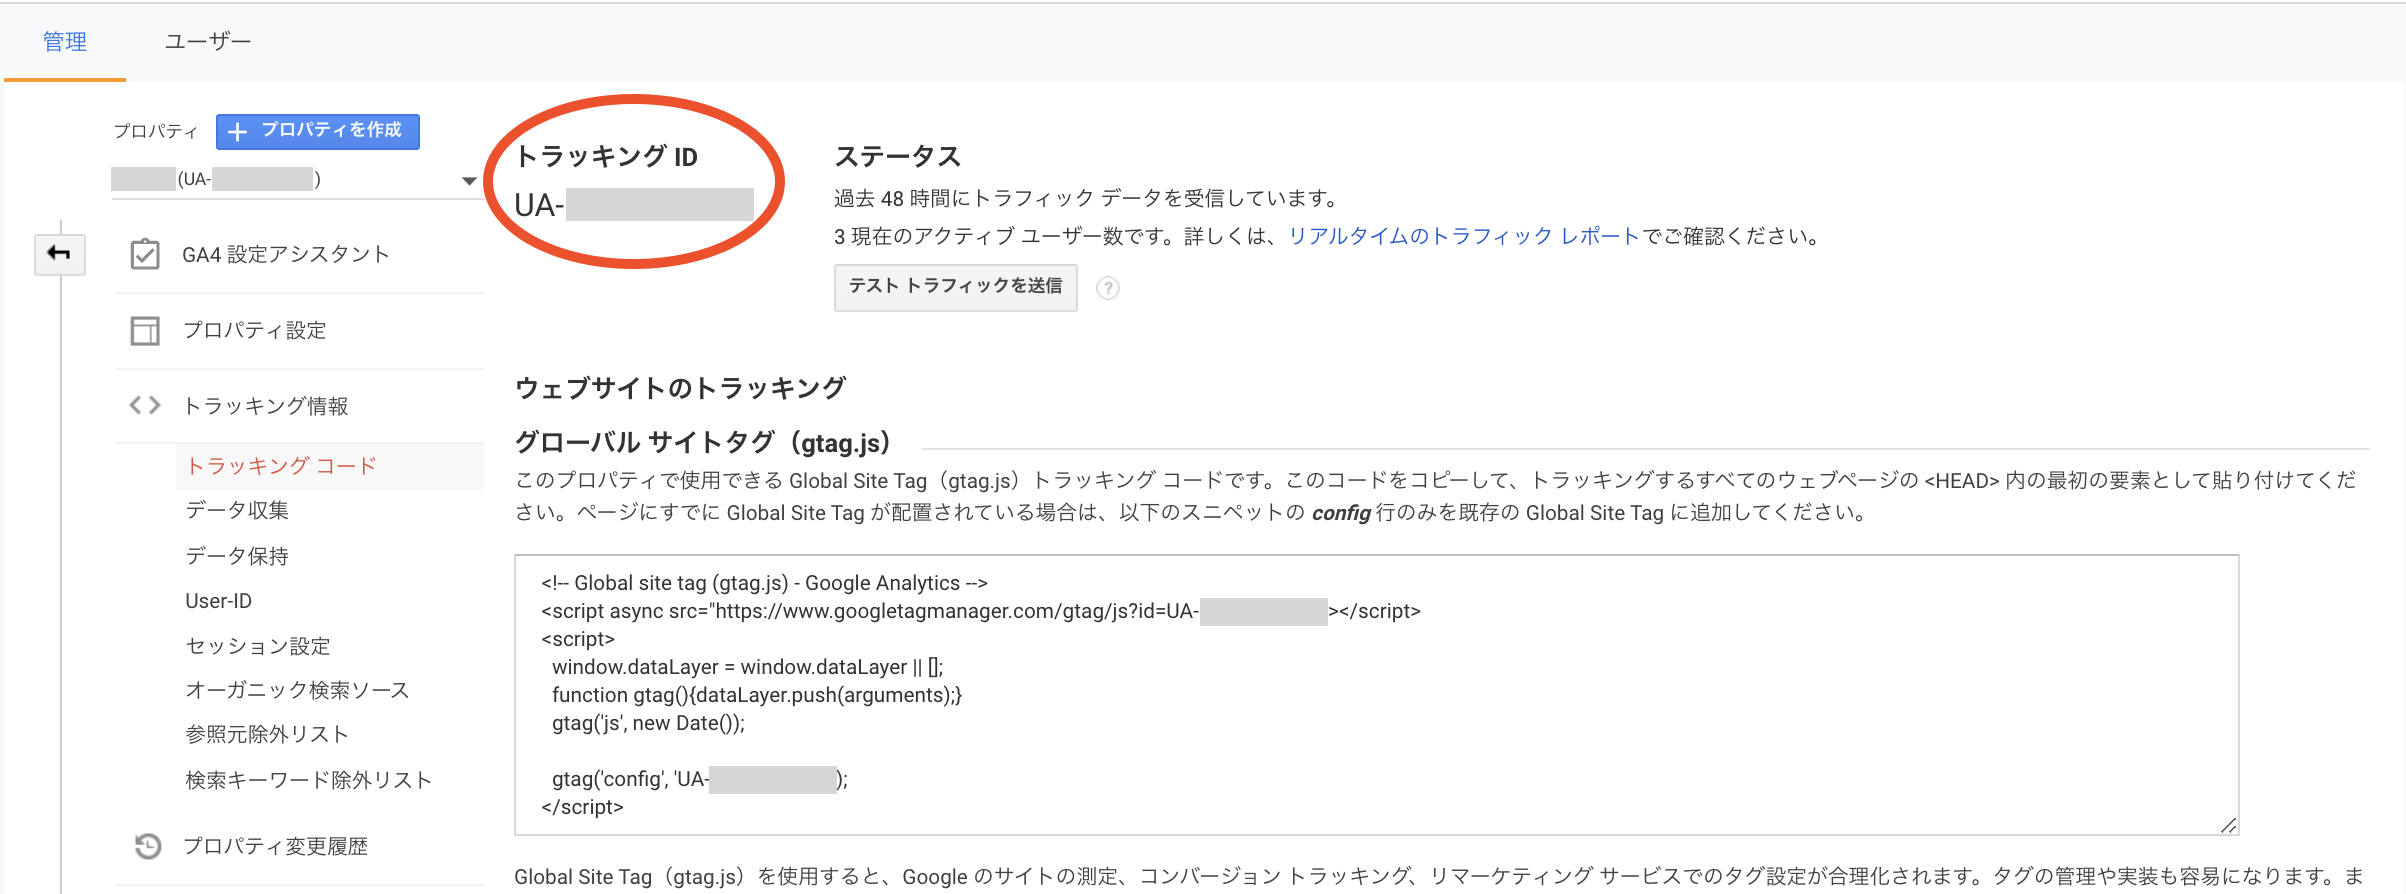Click the プロパティ変更履歴 history icon
Viewport: 2406px width, 894px height.
pos(147,846)
